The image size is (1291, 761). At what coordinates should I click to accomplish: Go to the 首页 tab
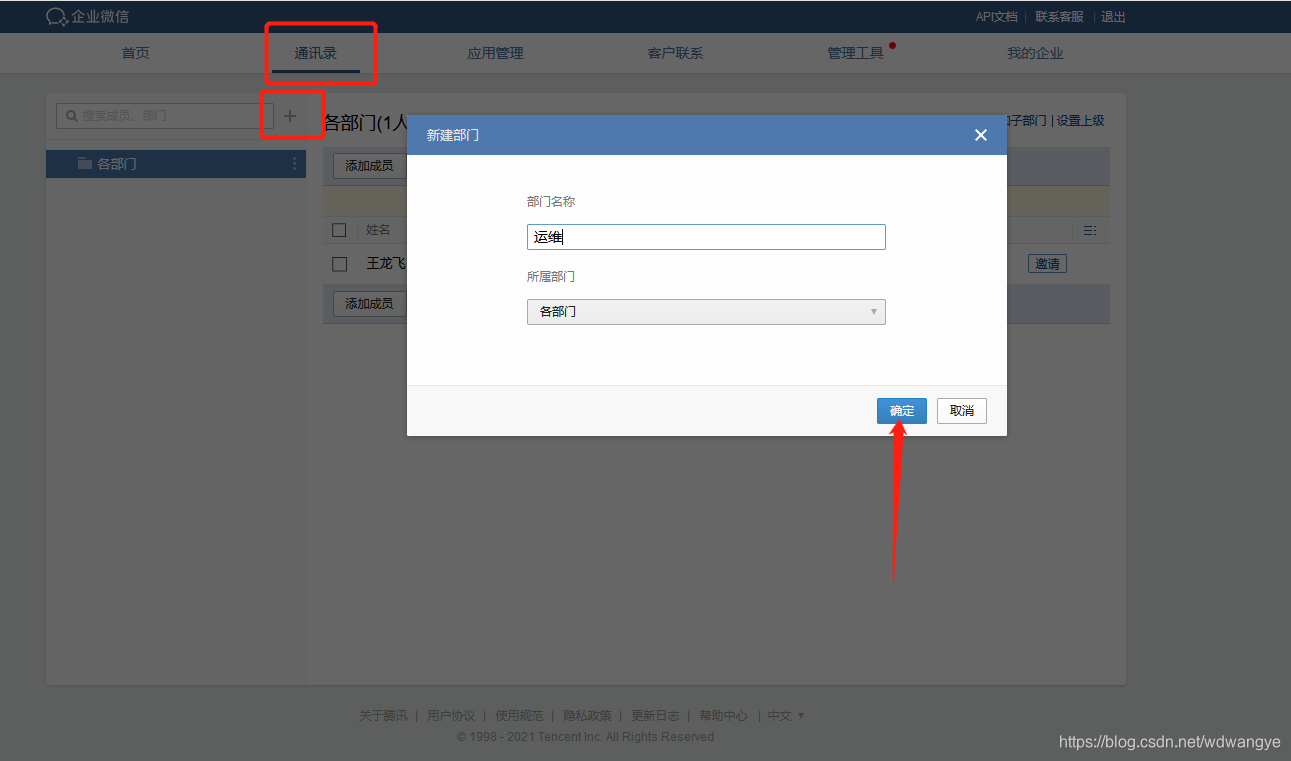pos(136,53)
